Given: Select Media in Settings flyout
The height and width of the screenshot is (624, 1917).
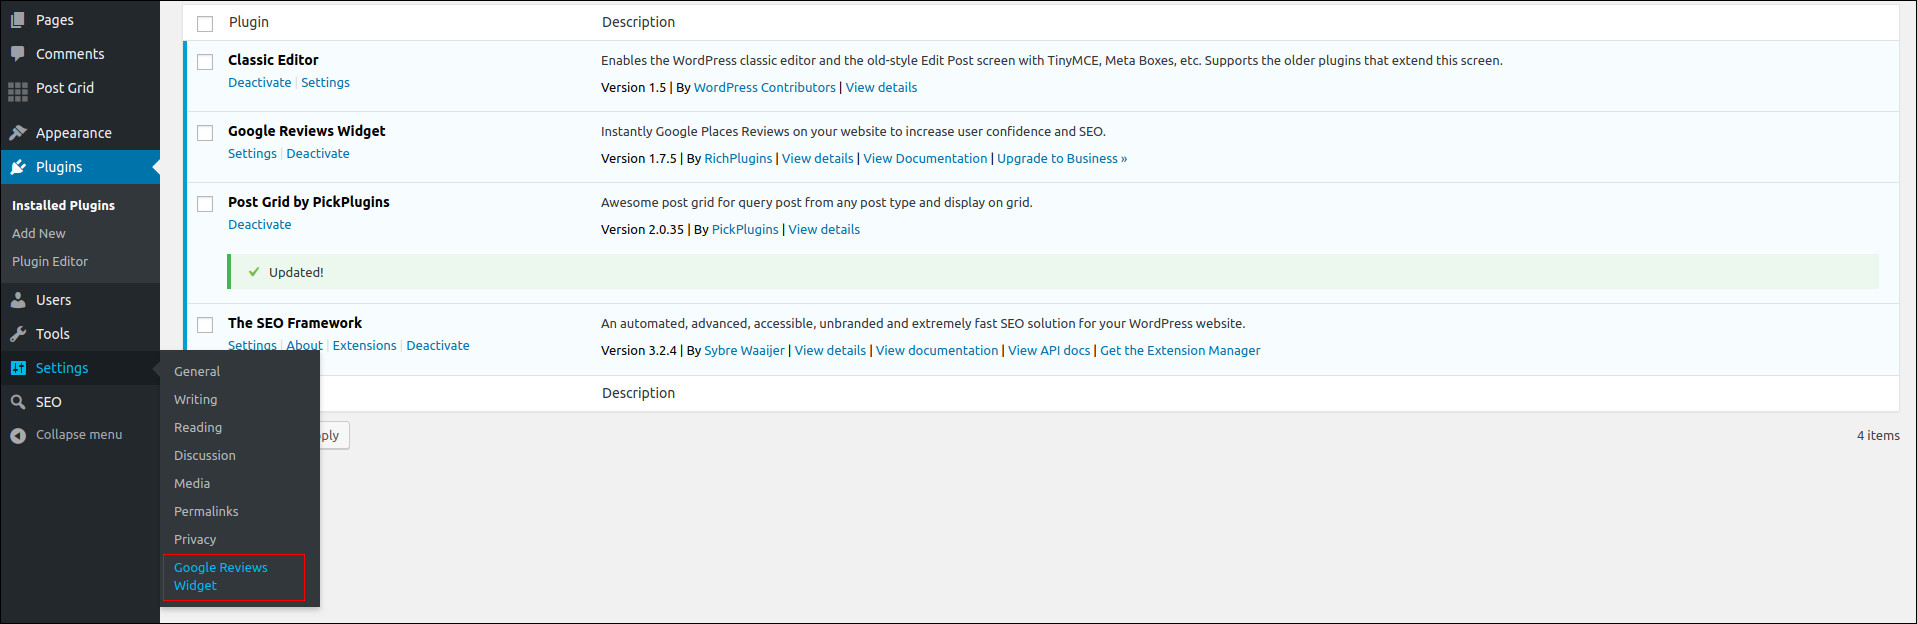Looking at the screenshot, I should [x=192, y=483].
